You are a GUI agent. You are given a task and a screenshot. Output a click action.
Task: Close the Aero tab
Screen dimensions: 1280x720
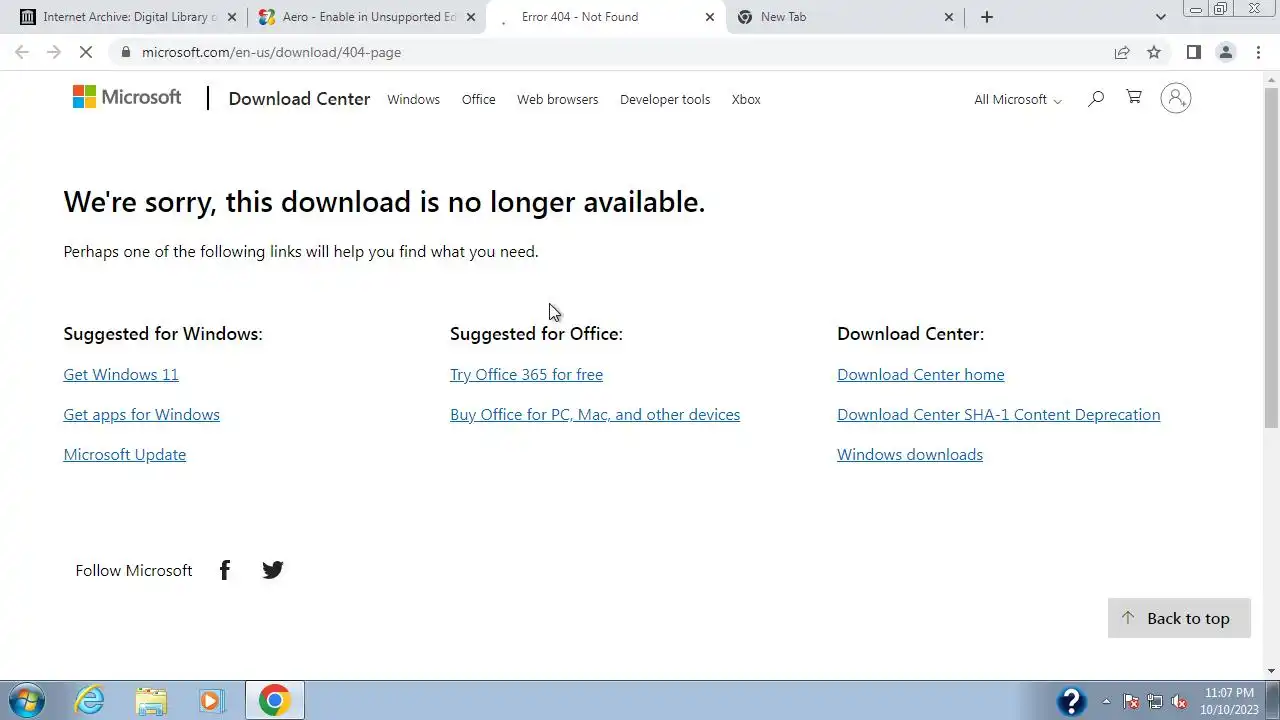pyautogui.click(x=471, y=17)
